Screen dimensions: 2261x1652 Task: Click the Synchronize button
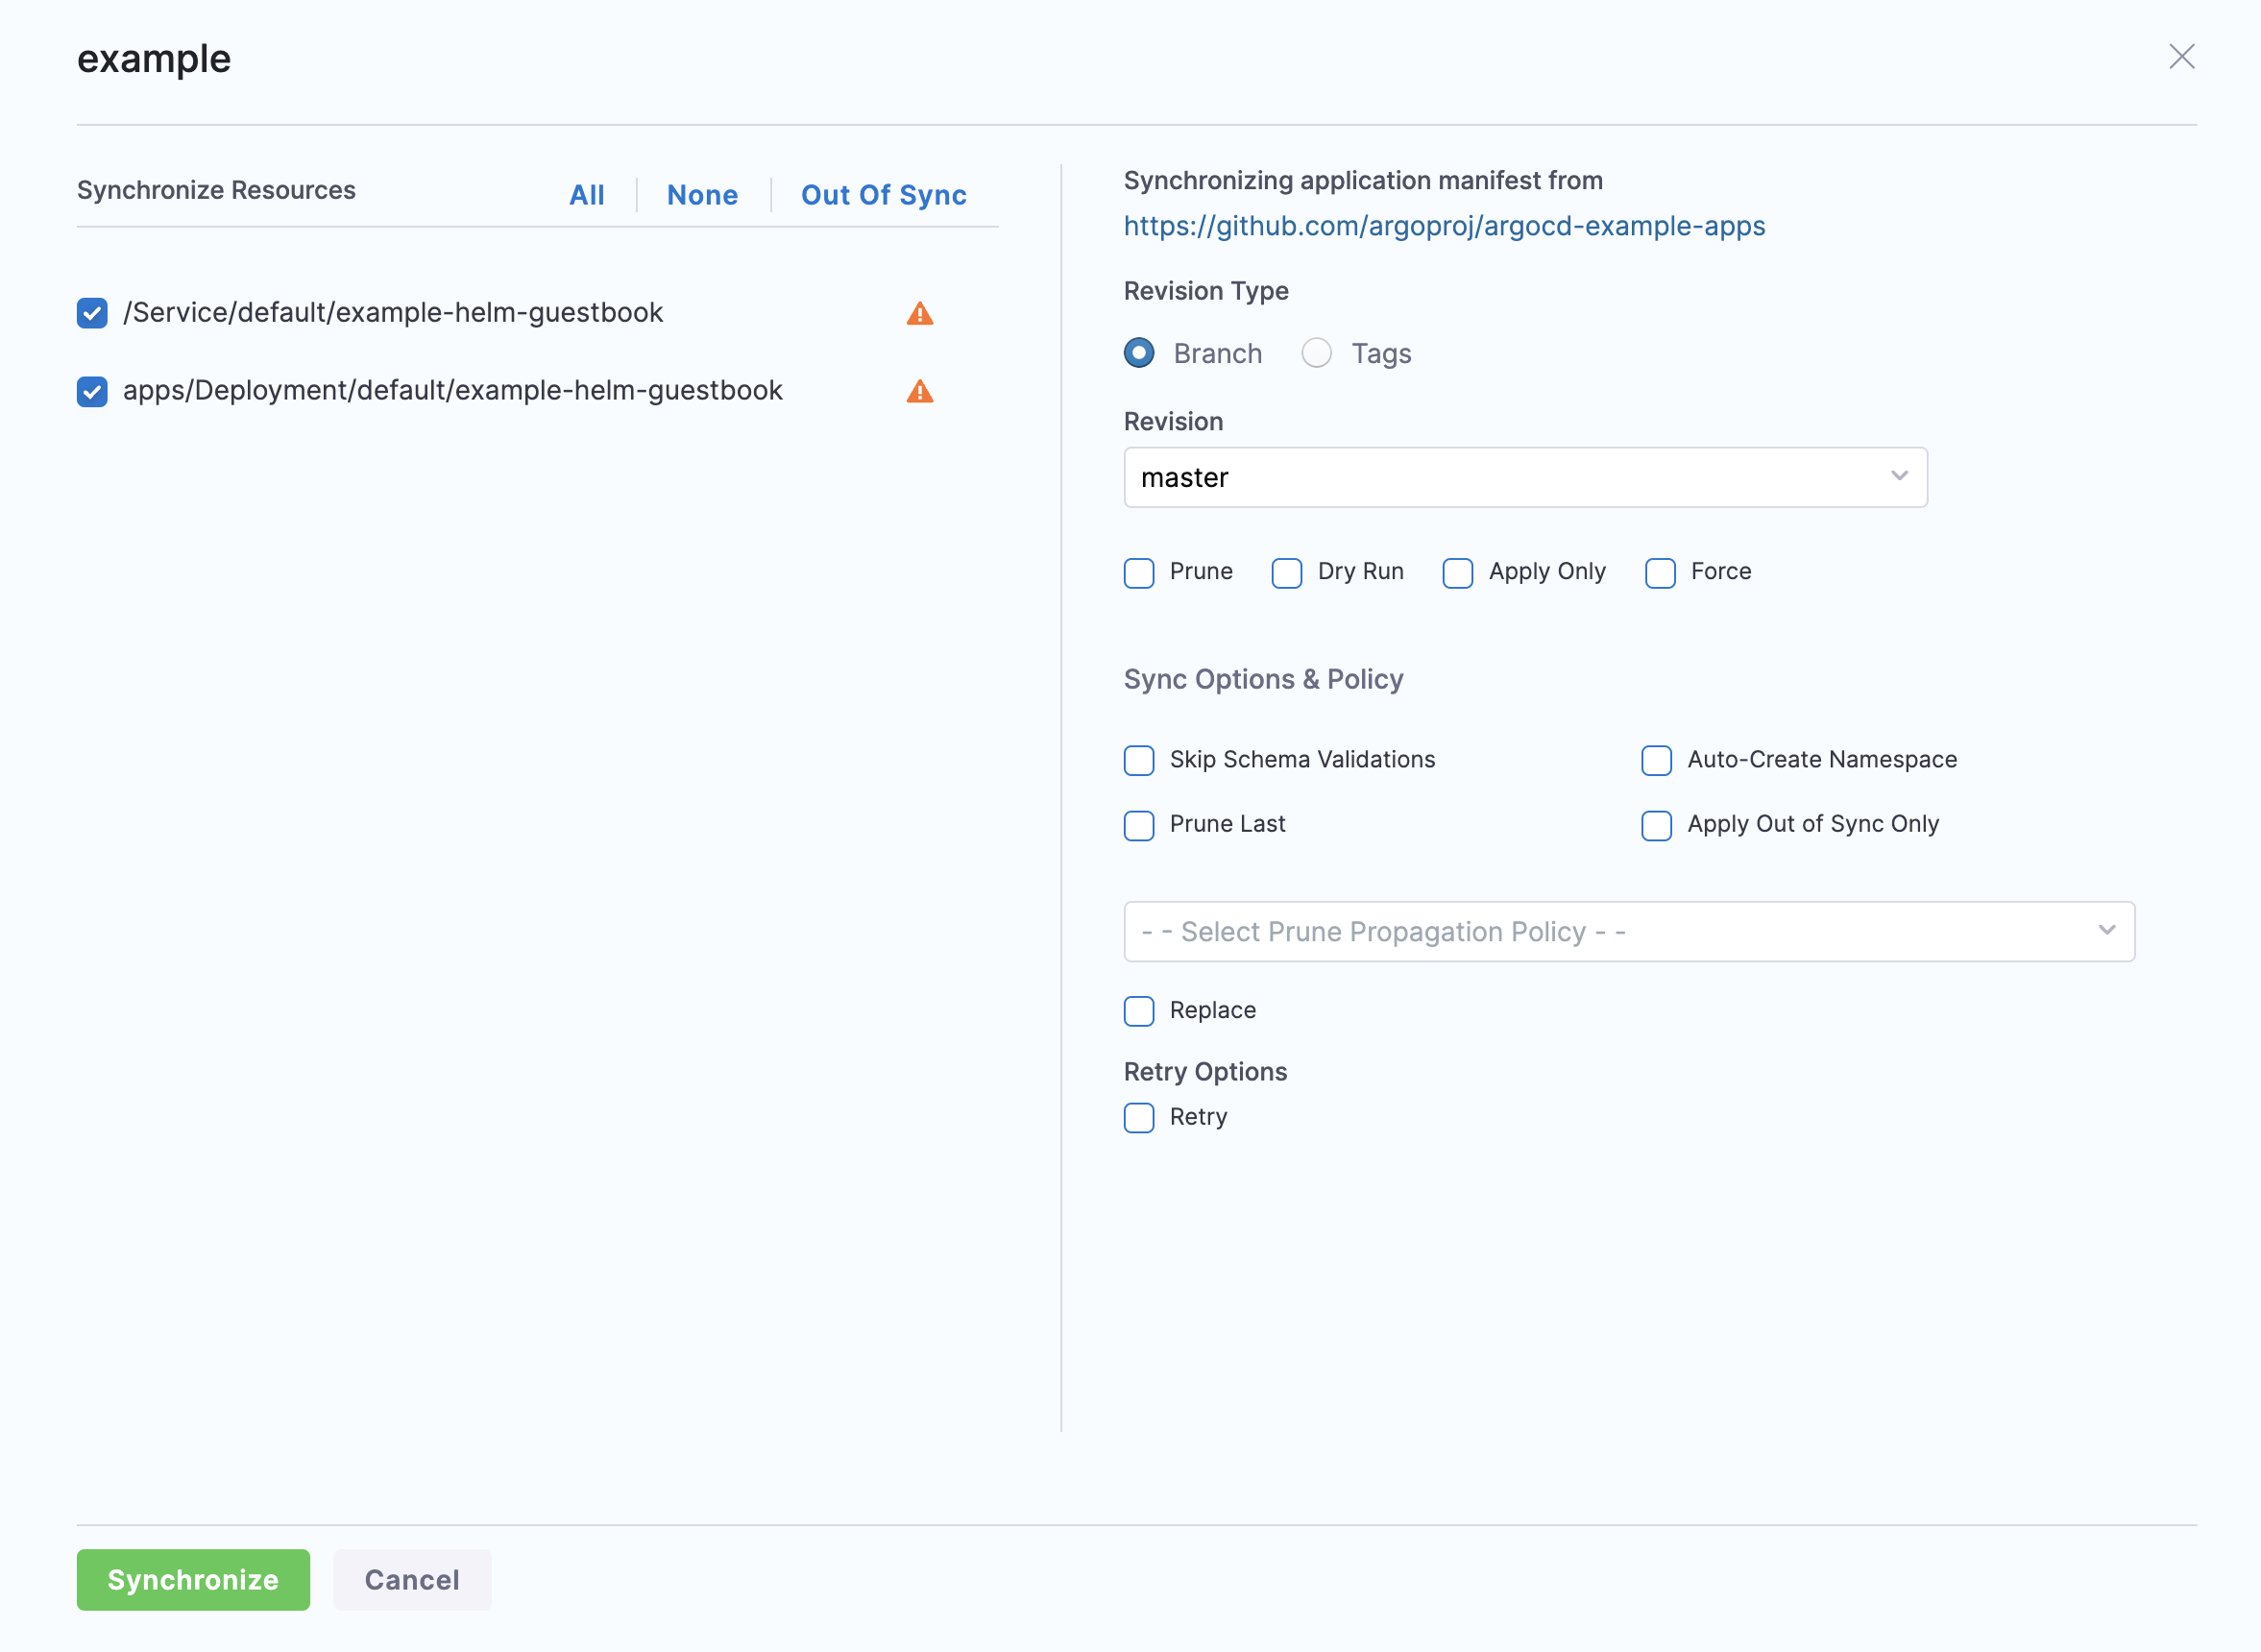(x=192, y=1580)
